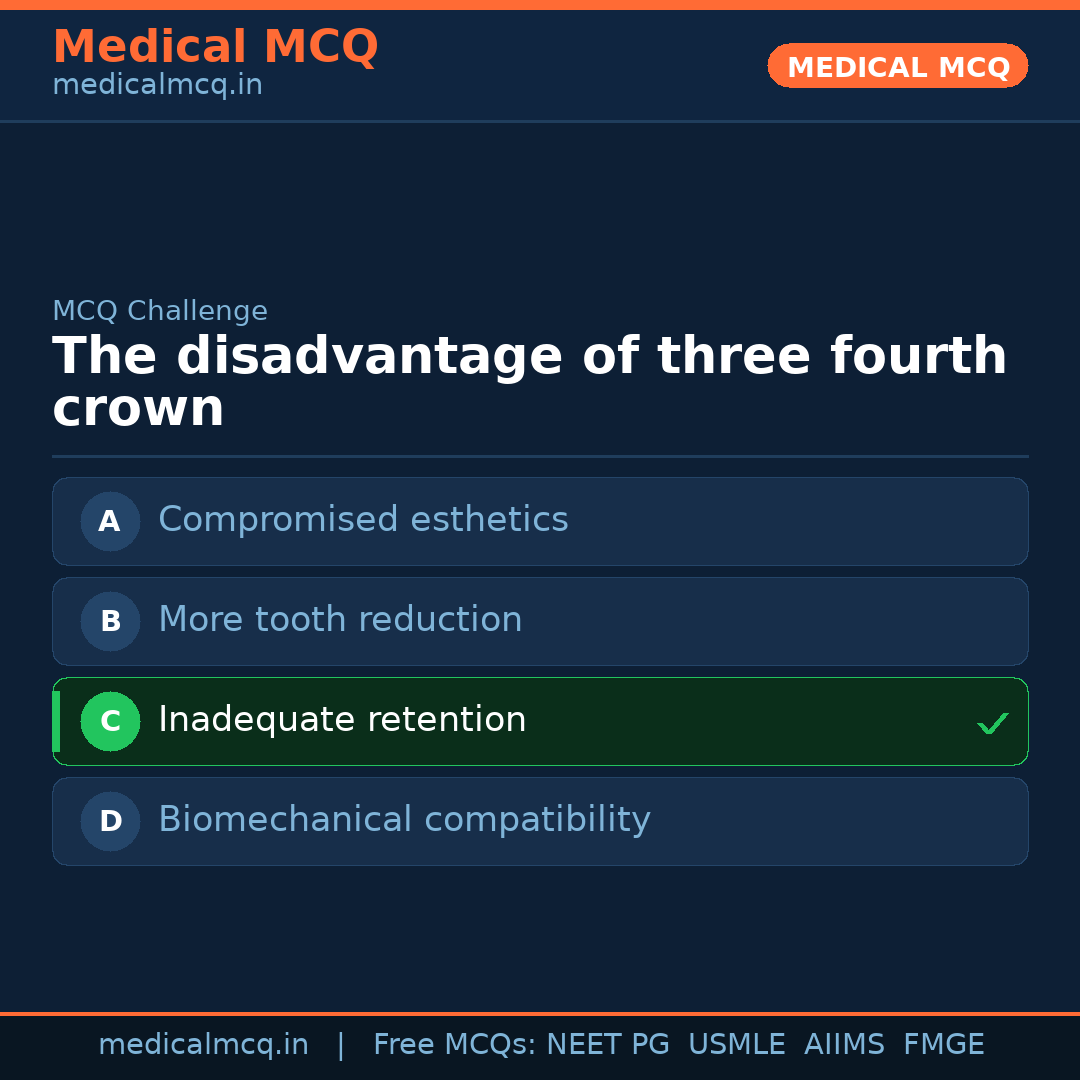Select AIIMS in the footer
This screenshot has width=1080, height=1080.
(x=844, y=1045)
